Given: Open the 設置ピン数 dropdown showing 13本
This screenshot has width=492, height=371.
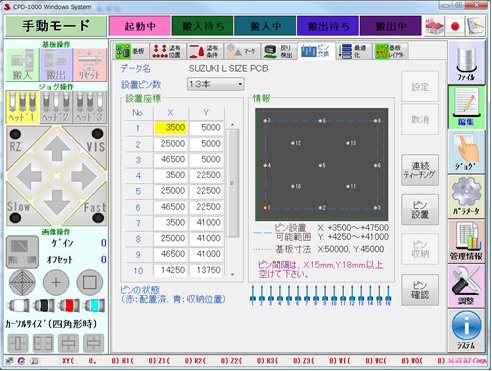Looking at the screenshot, I should pyautogui.click(x=216, y=84).
